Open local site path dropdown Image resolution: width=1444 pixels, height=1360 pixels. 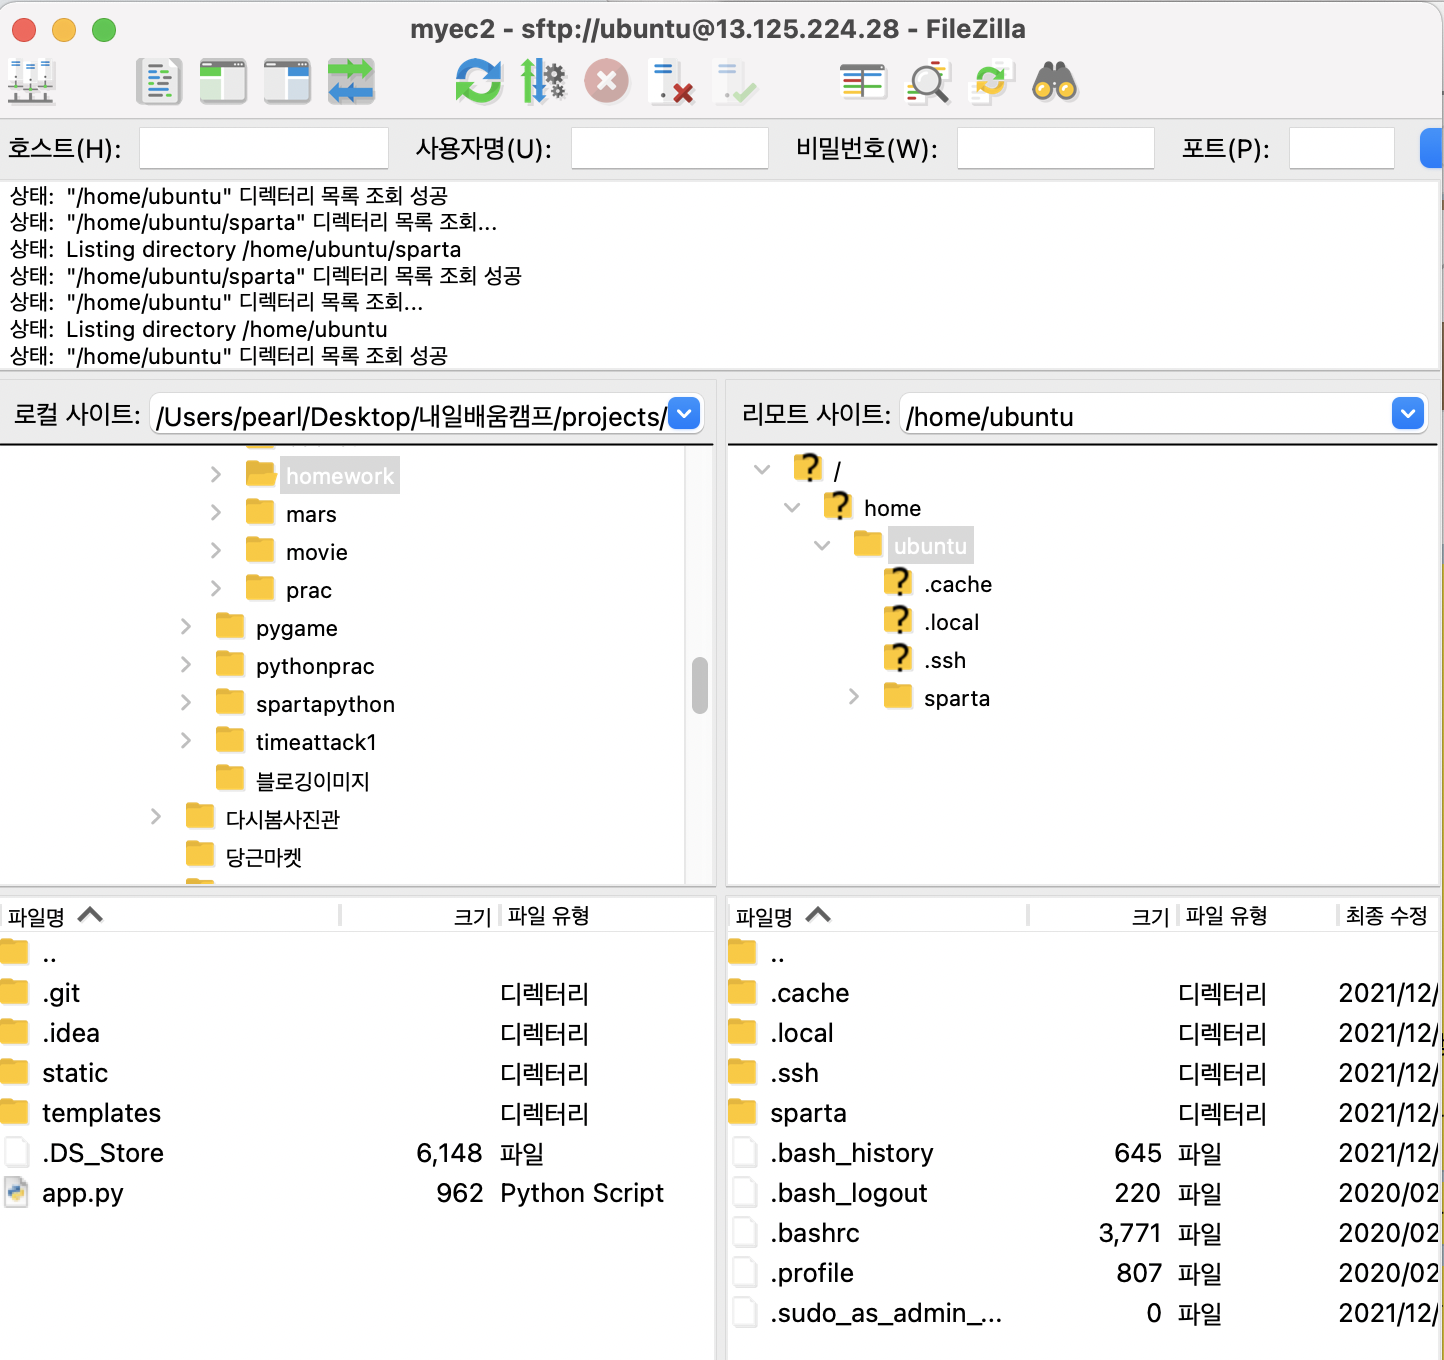point(684,413)
